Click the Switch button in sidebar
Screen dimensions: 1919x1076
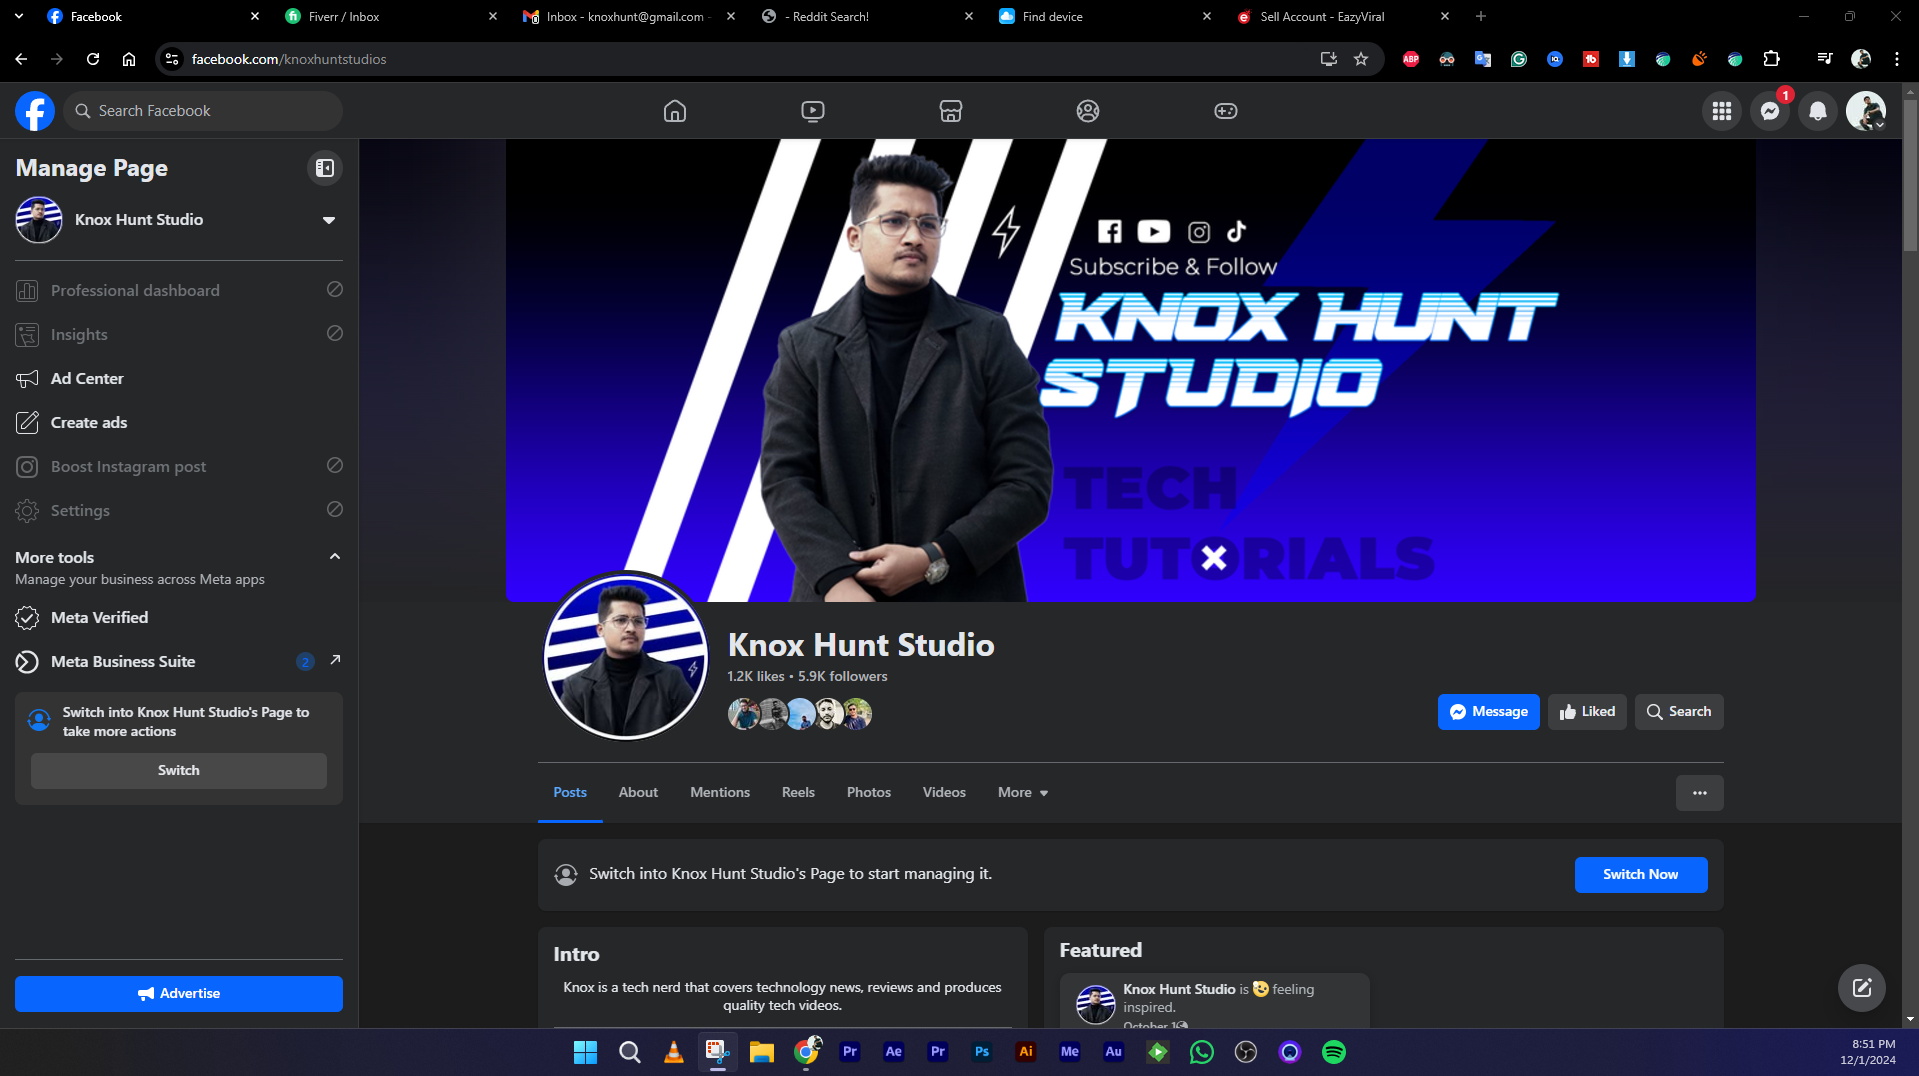point(179,771)
